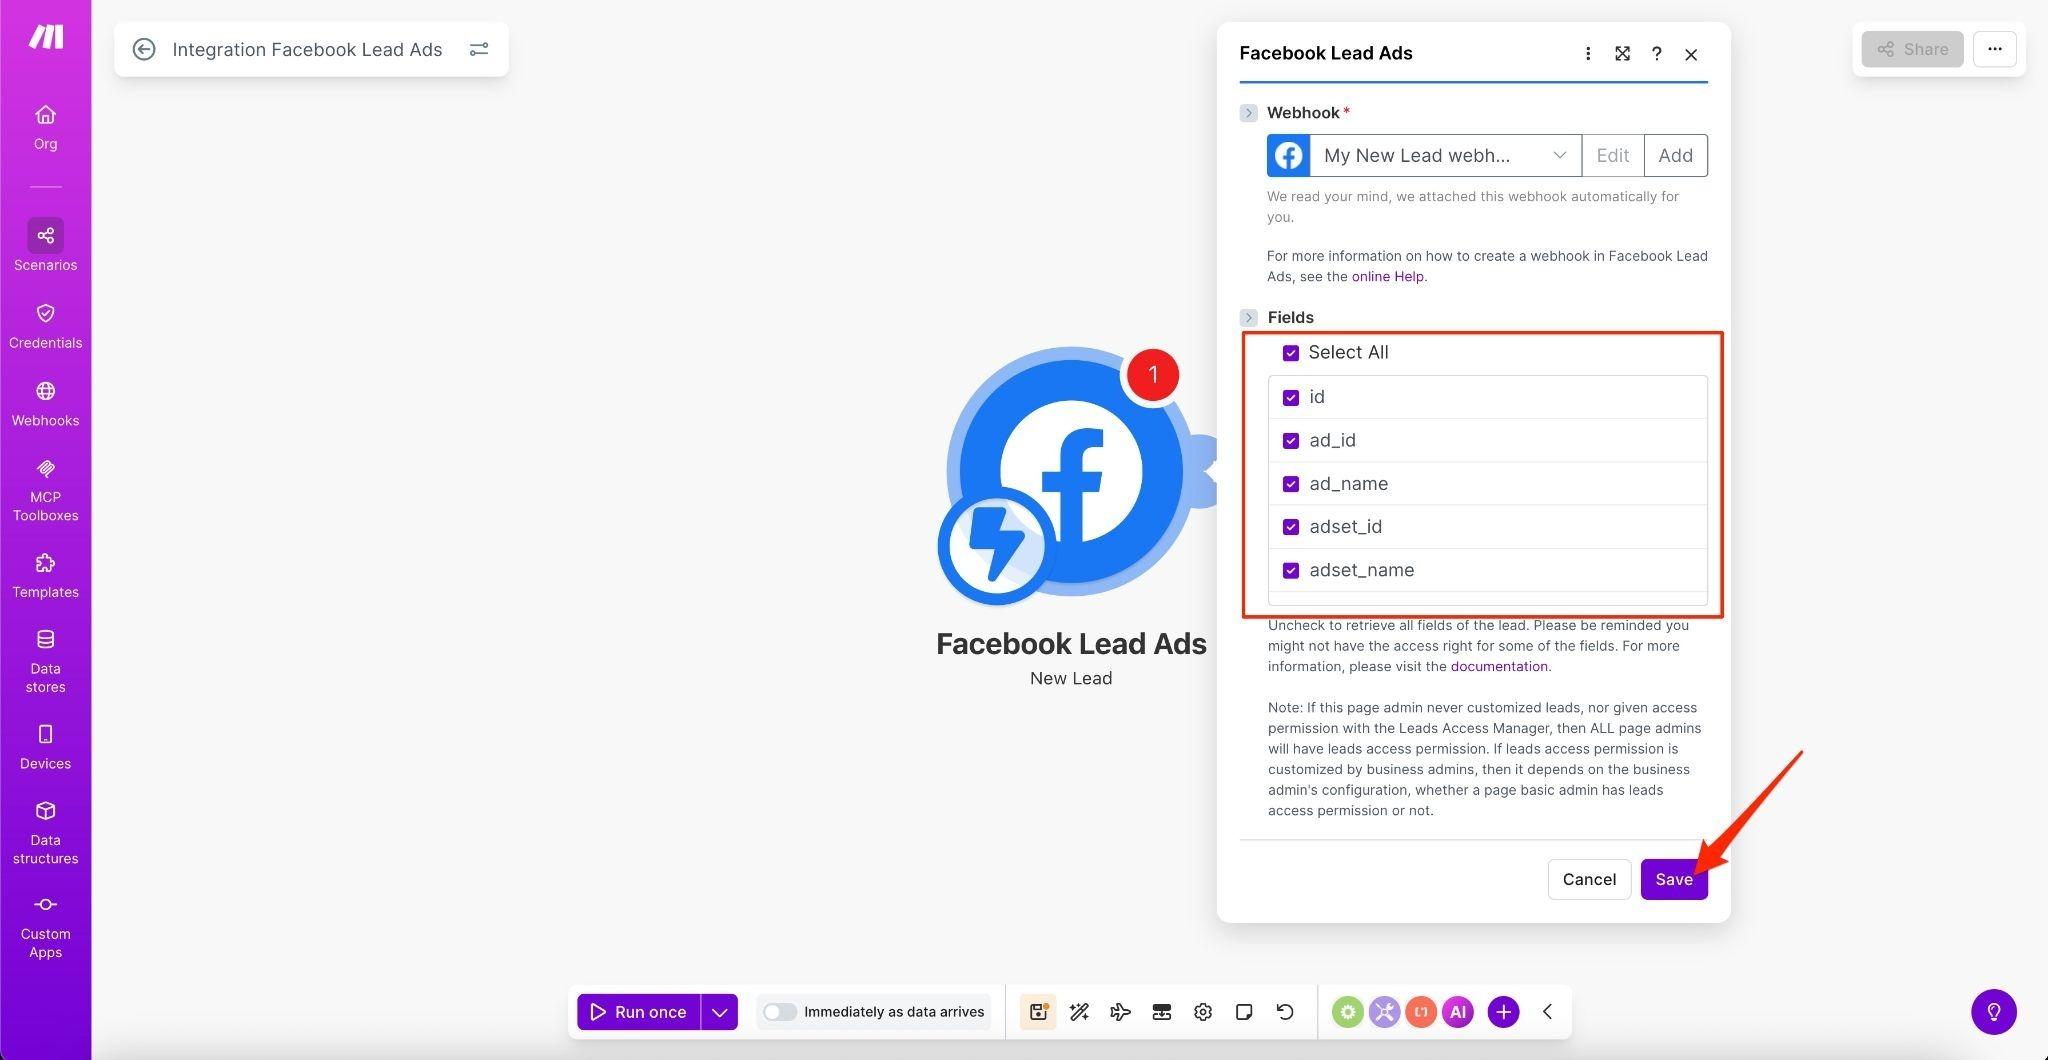The image size is (2048, 1060).
Task: Open the orange text parser icon
Action: point(1421,1012)
